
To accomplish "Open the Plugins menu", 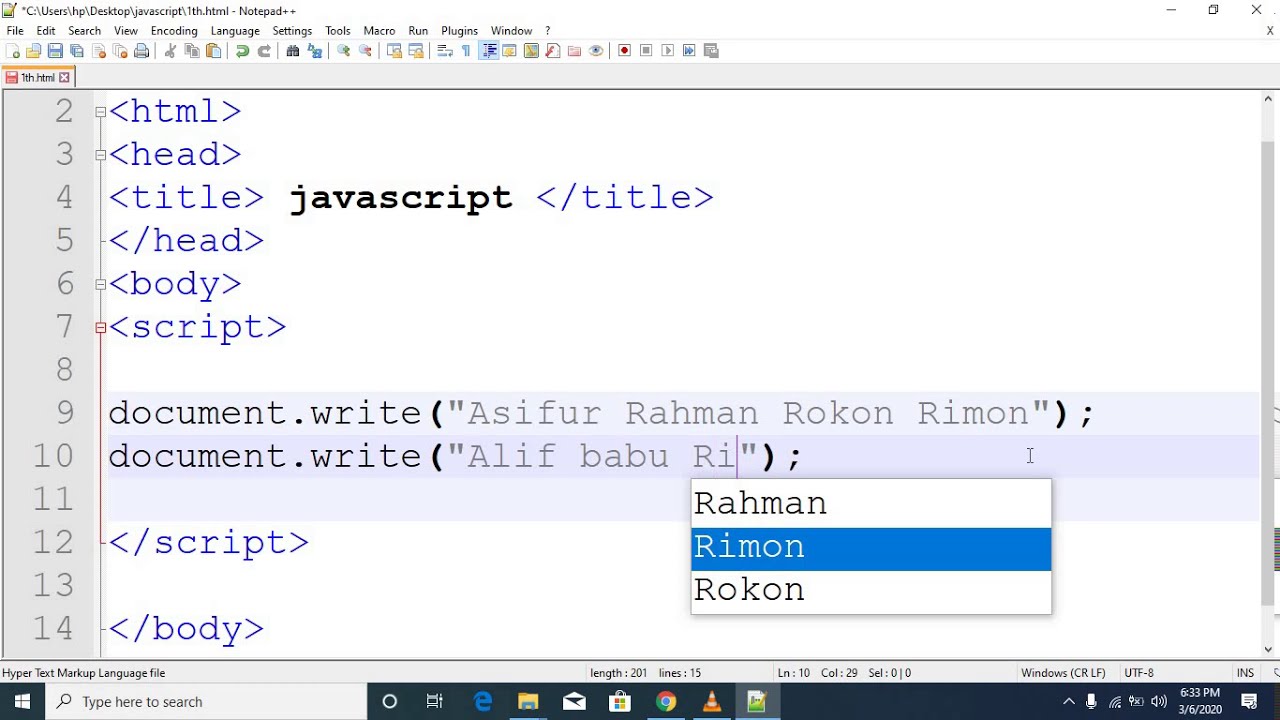I will (x=459, y=31).
